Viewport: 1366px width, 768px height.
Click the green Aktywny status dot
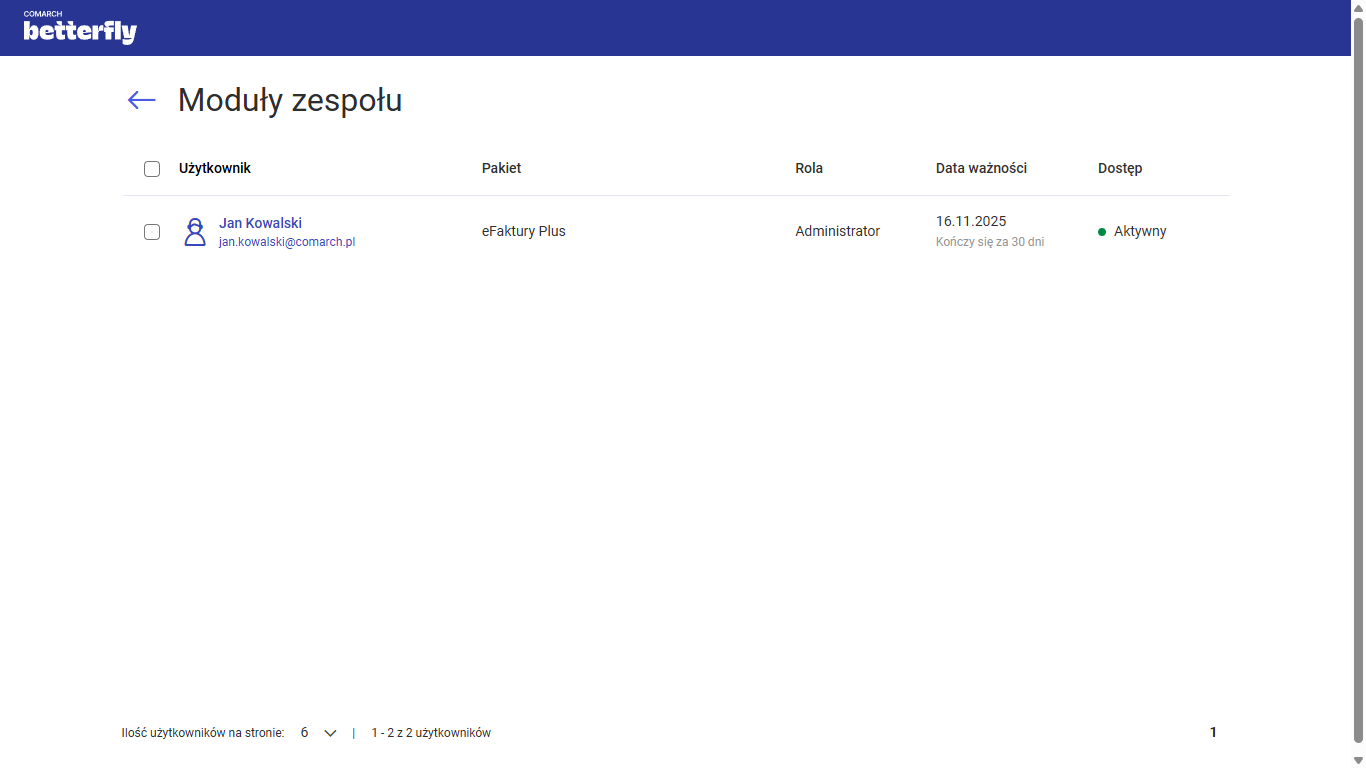coord(1102,232)
